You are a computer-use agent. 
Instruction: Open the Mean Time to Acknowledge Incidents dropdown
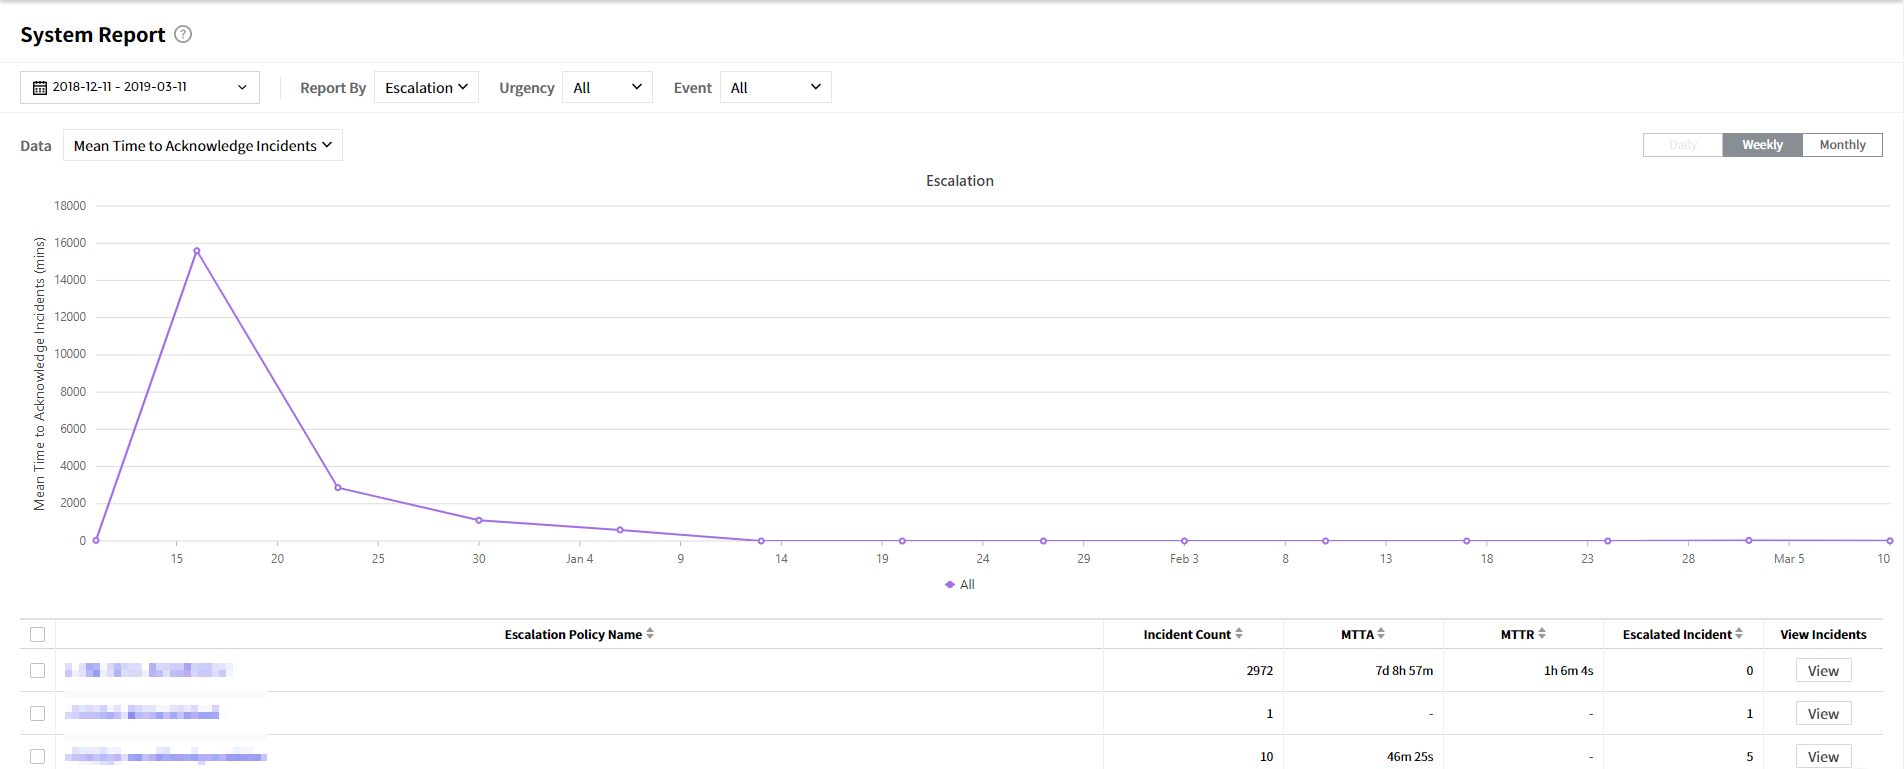coord(202,146)
